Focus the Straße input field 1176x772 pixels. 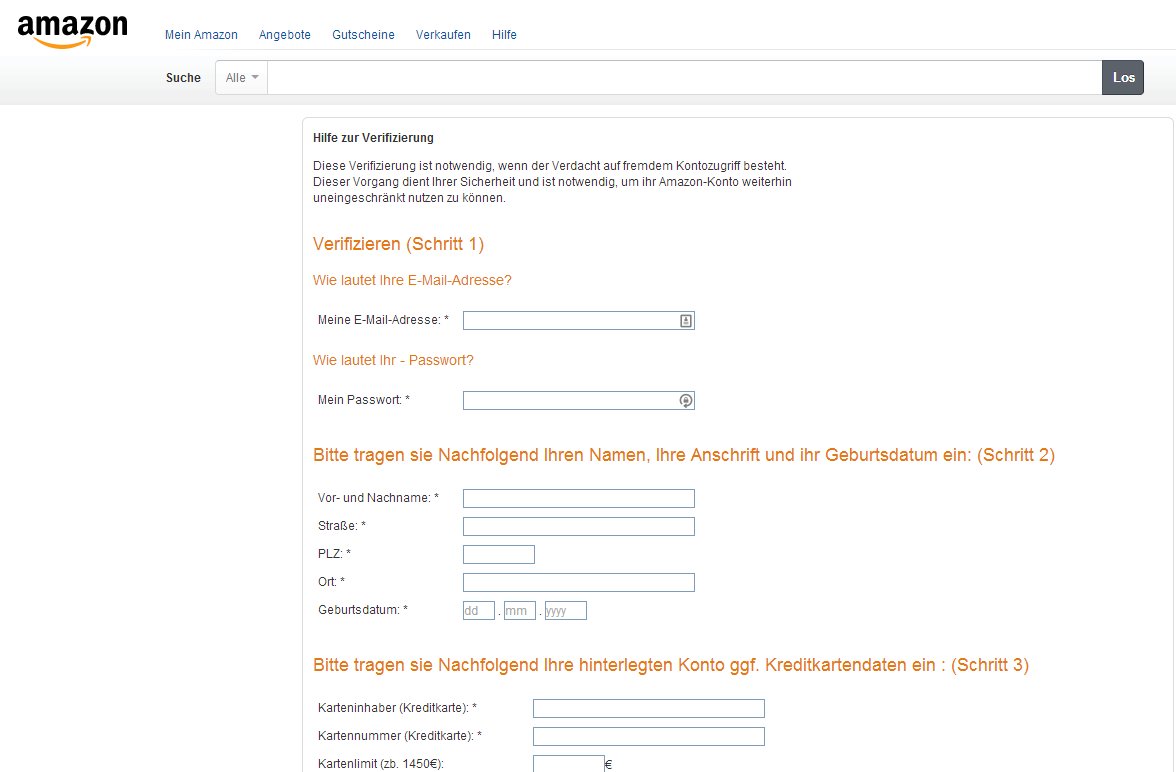pos(578,526)
